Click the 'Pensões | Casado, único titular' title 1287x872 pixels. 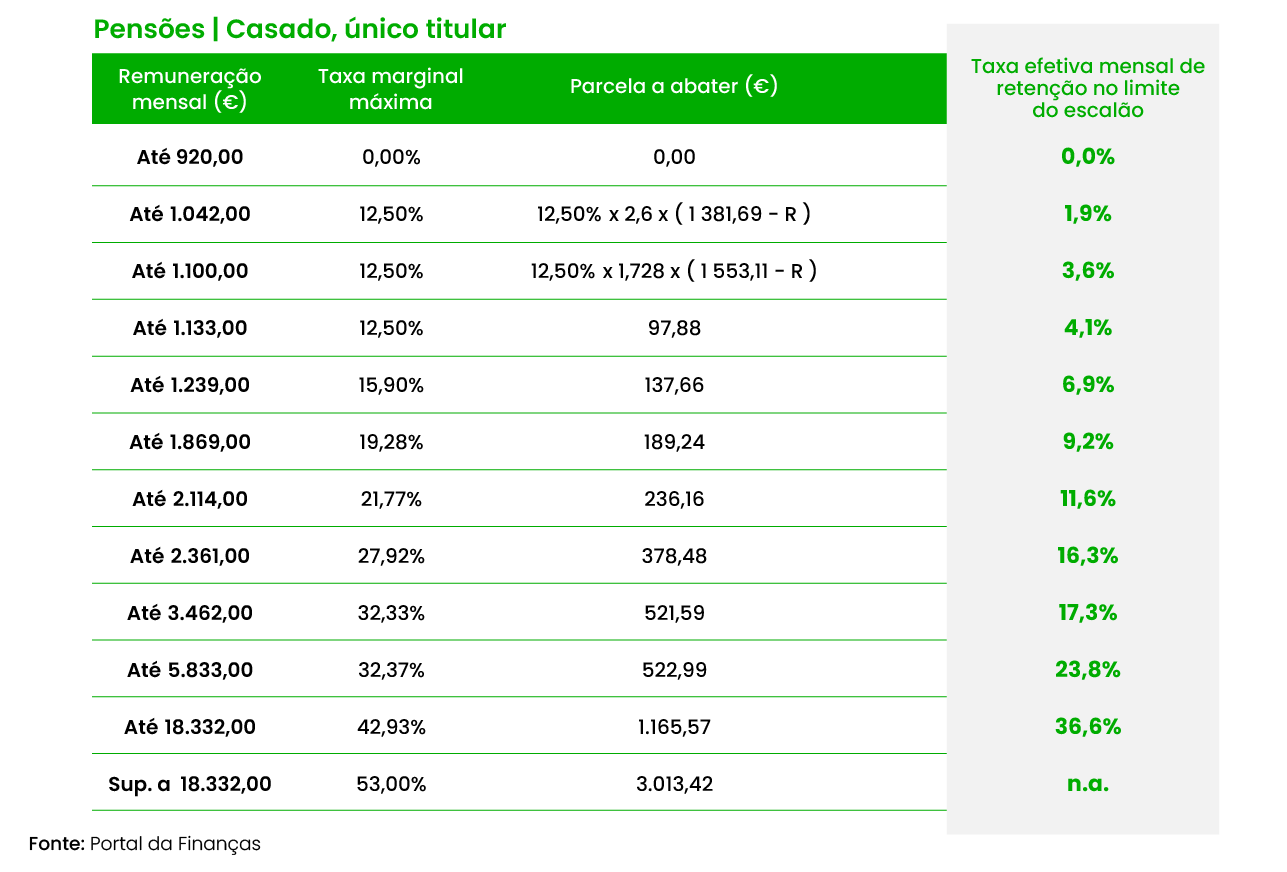tap(300, 30)
